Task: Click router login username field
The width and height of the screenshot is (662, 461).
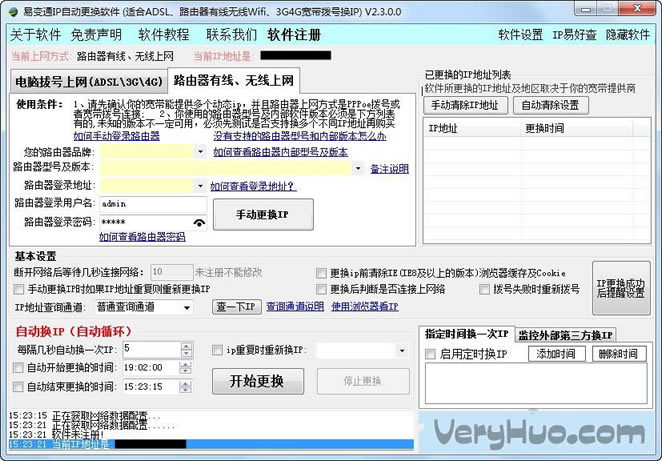Action: point(153,204)
